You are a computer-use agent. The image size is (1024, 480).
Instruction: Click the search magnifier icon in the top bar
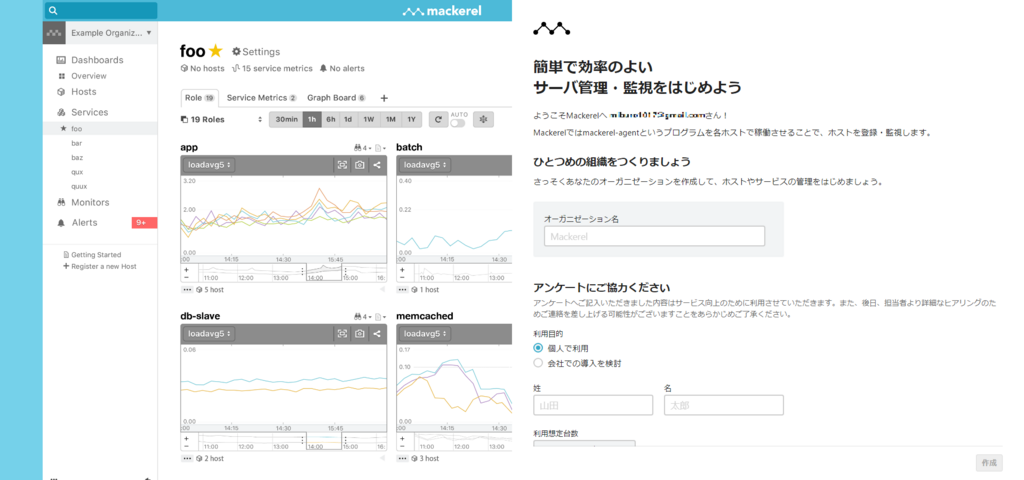click(54, 10)
